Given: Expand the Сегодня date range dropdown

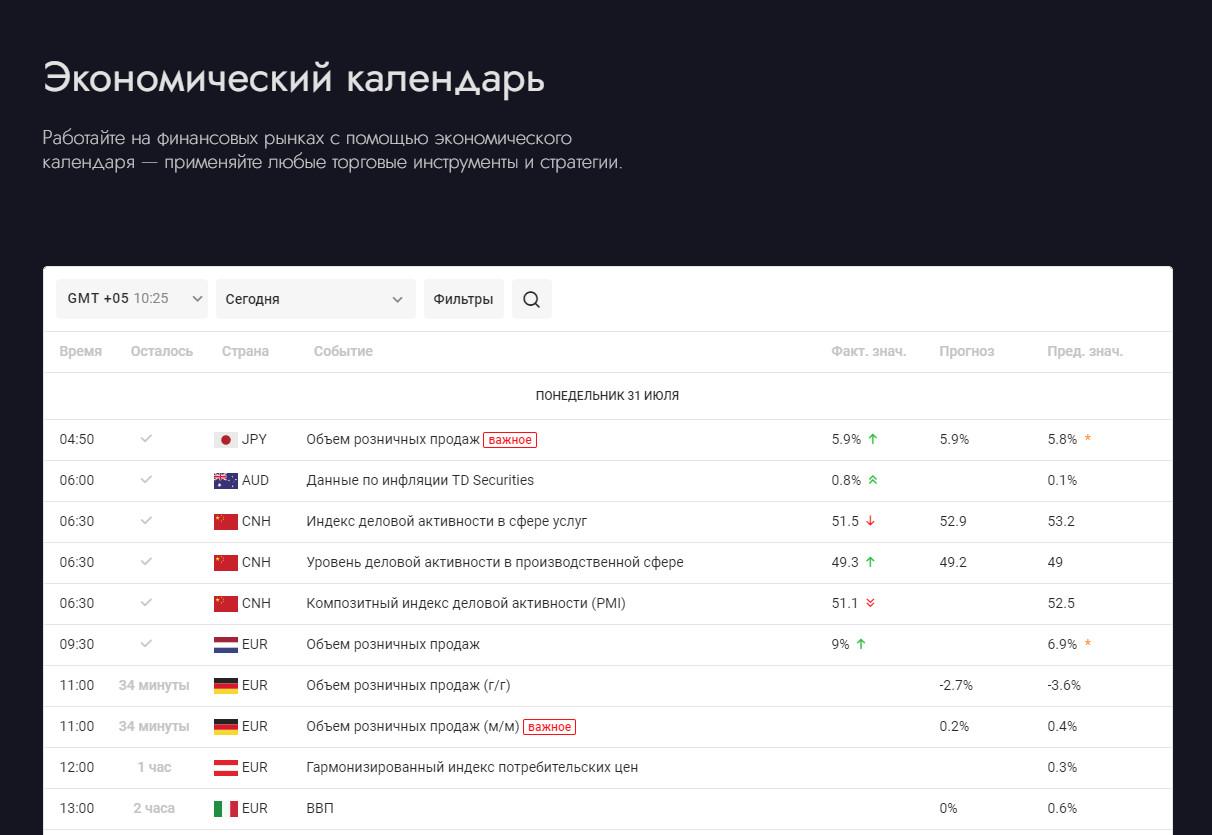Looking at the screenshot, I should point(315,299).
